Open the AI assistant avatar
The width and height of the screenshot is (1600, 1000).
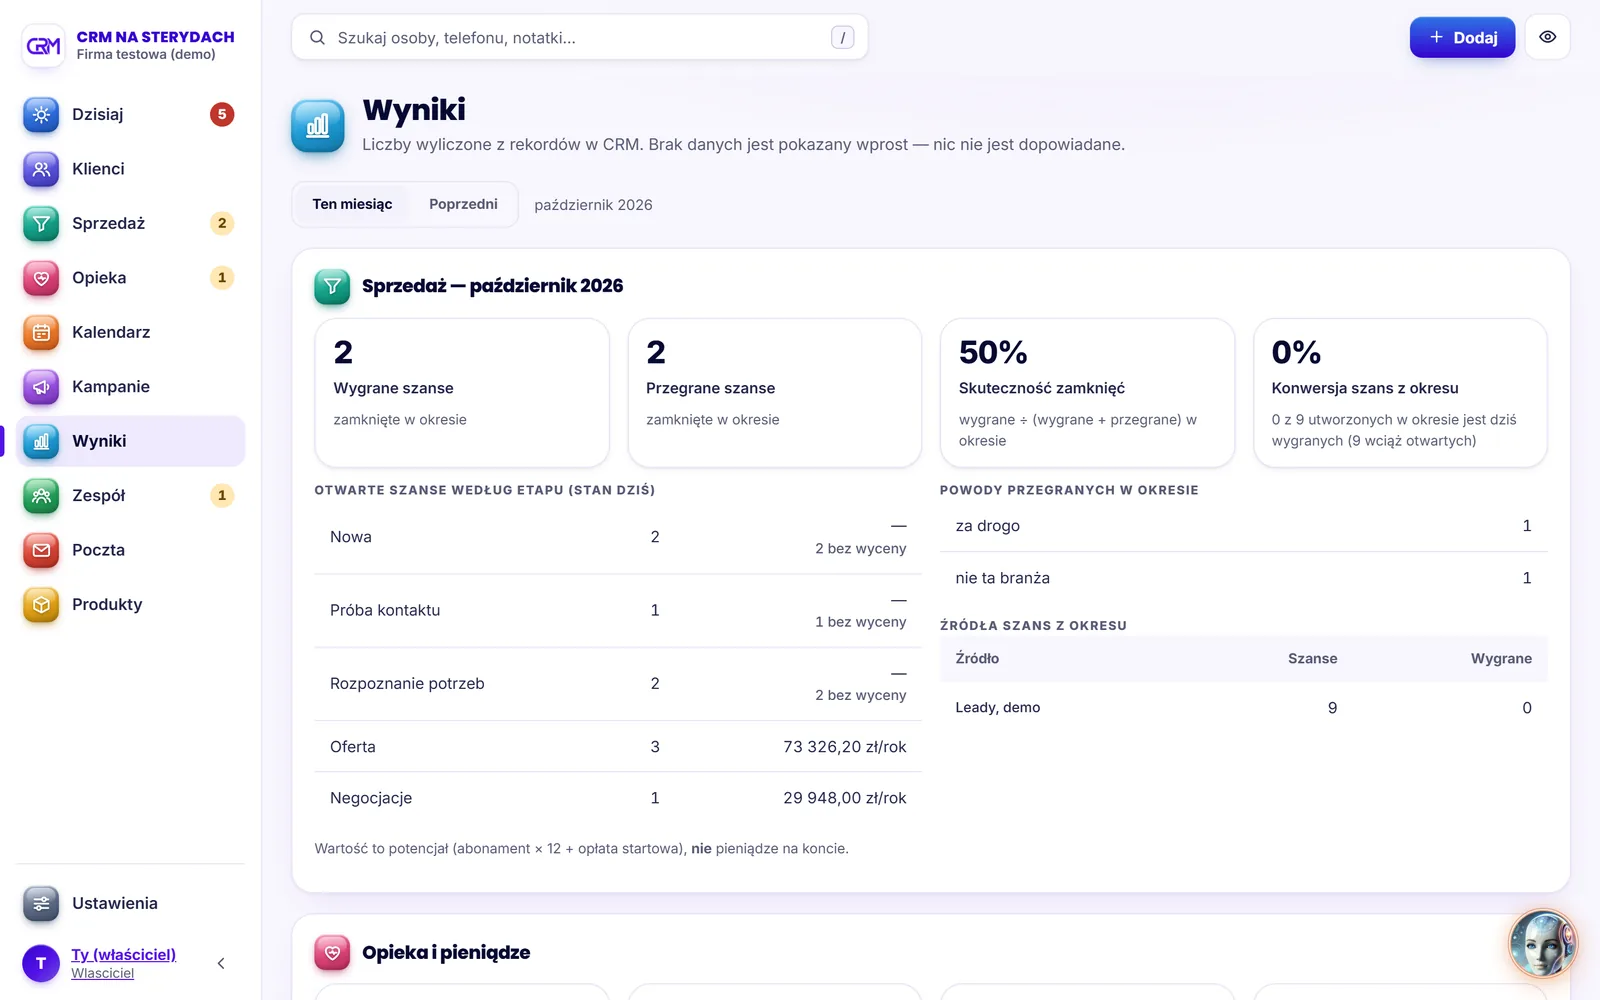pyautogui.click(x=1542, y=943)
